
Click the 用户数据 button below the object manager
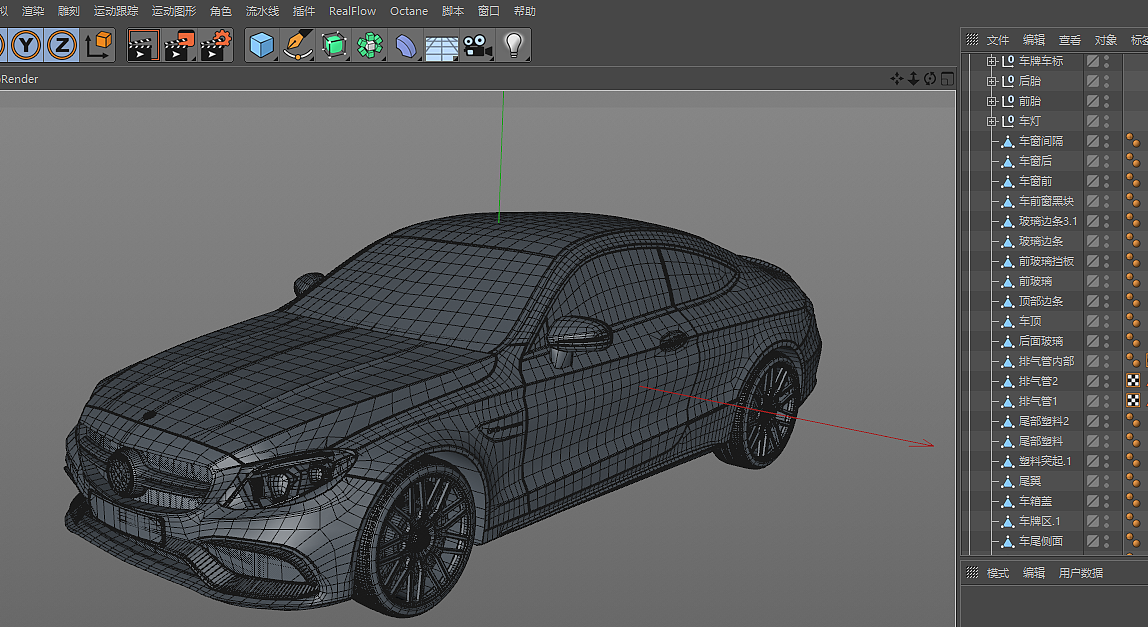tap(1083, 572)
